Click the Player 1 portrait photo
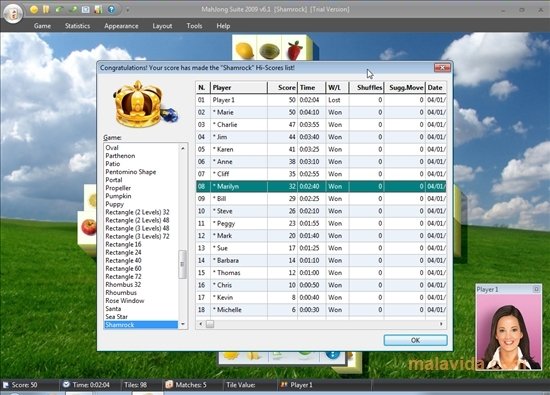The width and height of the screenshot is (550, 395). click(508, 332)
